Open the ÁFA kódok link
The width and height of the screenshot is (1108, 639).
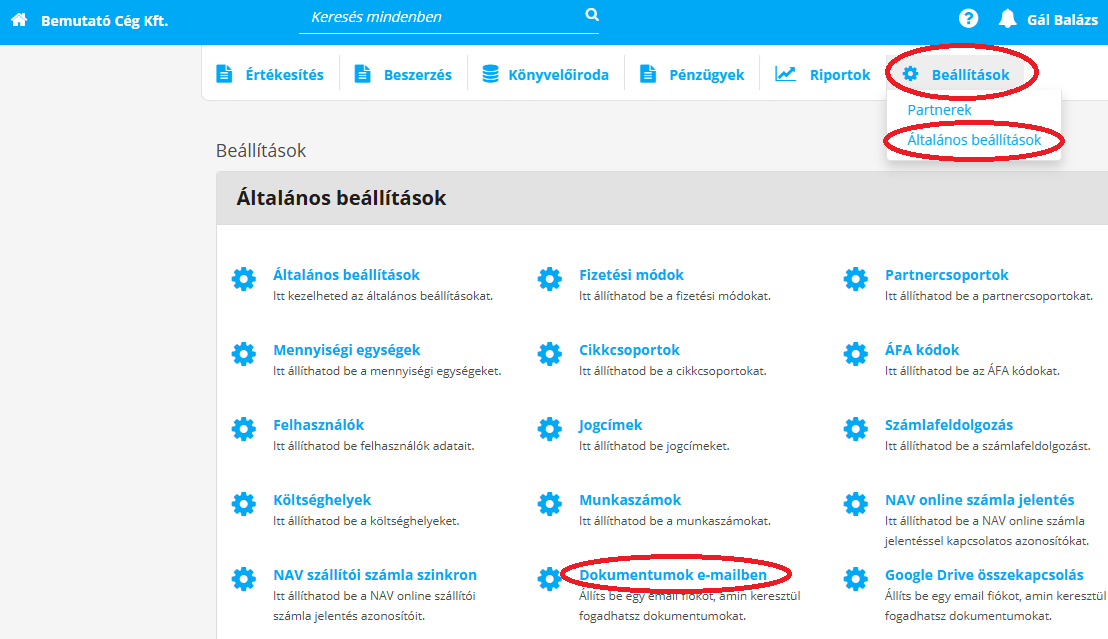click(921, 350)
